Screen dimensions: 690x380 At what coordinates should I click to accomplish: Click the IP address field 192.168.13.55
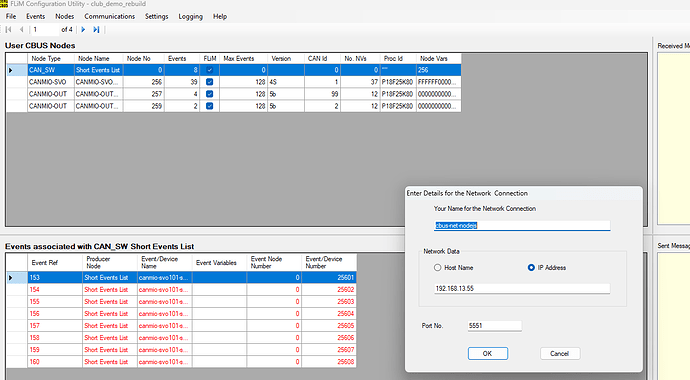click(x=522, y=289)
